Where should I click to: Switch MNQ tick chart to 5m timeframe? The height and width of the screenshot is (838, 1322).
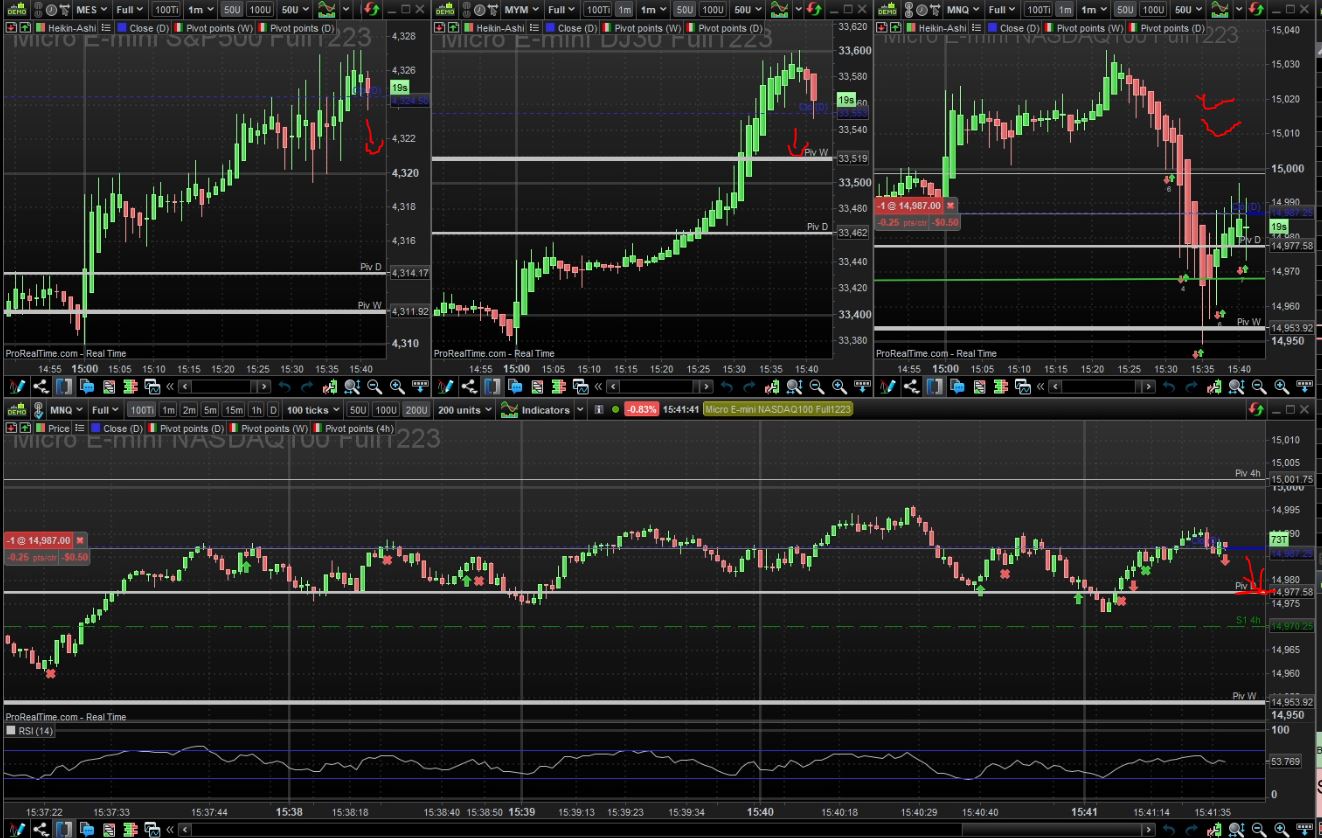pos(210,410)
